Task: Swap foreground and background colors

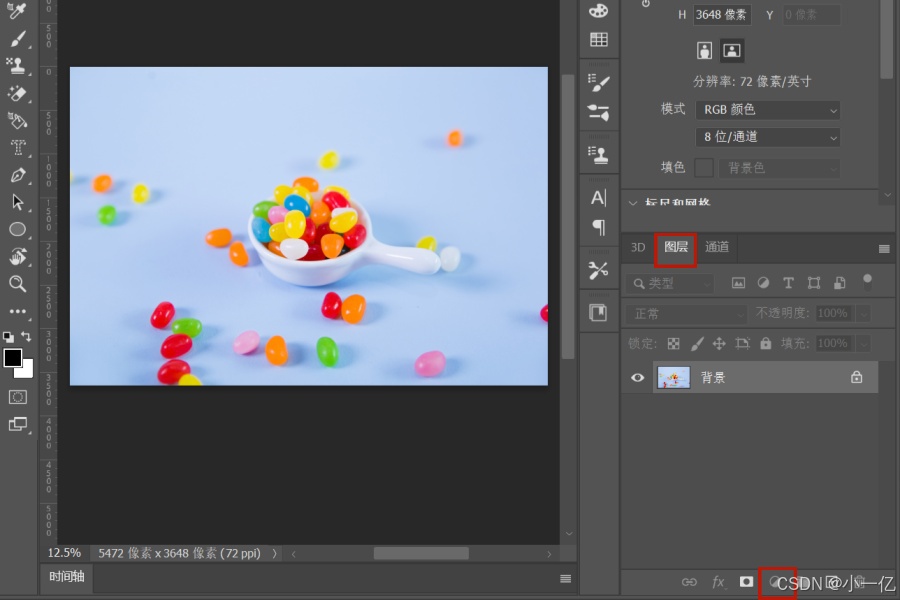Action: pyautogui.click(x=26, y=336)
